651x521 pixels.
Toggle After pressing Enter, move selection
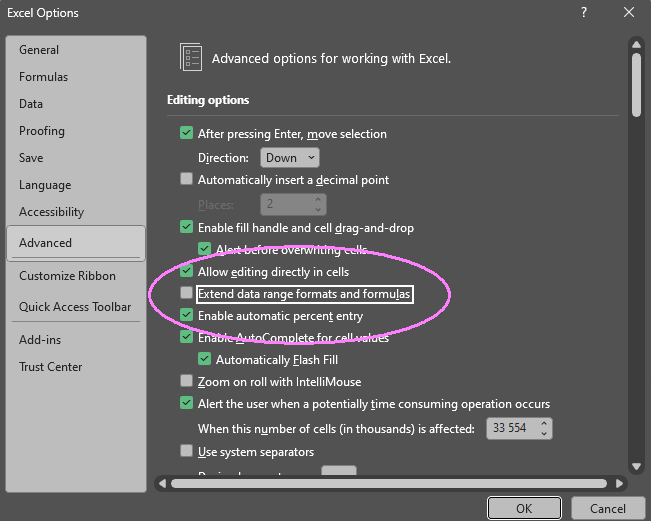coord(186,133)
